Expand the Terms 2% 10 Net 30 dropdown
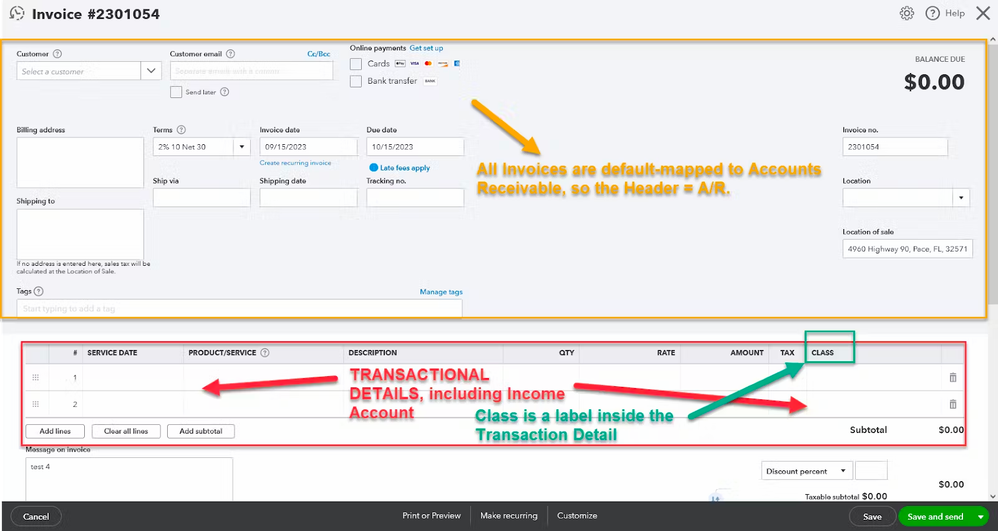The image size is (998, 531). pos(242,147)
